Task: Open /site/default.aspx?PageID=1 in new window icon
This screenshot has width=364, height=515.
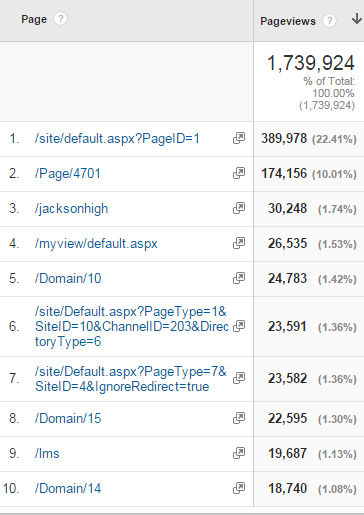Action: (x=239, y=138)
